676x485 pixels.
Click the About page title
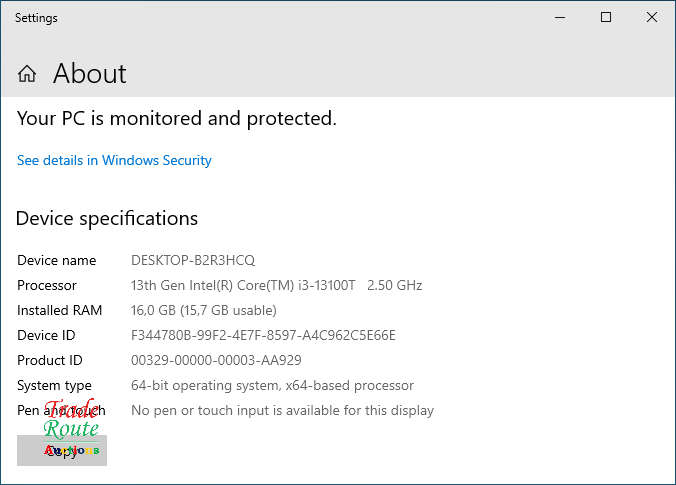pos(89,74)
